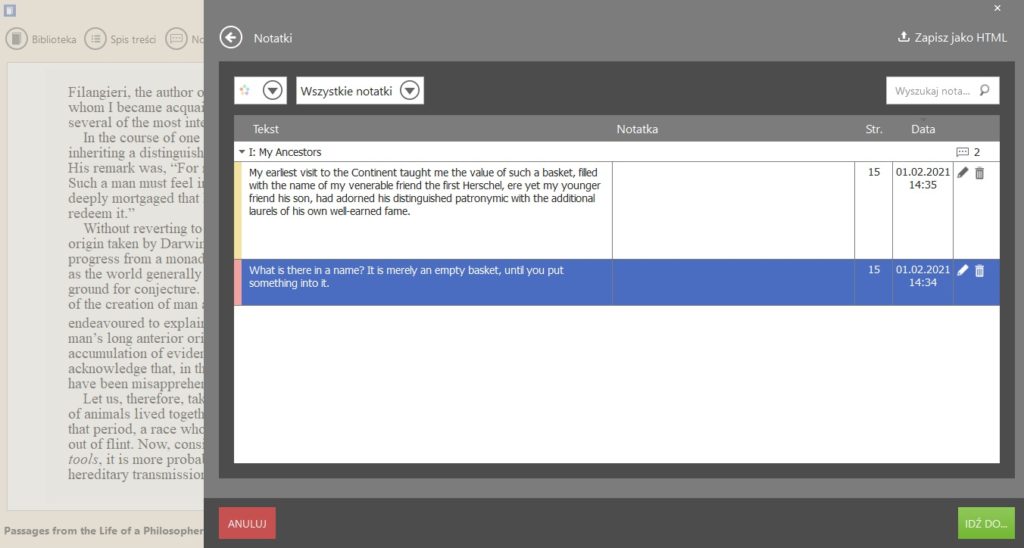Open the Wszystkie notatki dropdown
Screen dimensions: 1024x548
[409, 91]
